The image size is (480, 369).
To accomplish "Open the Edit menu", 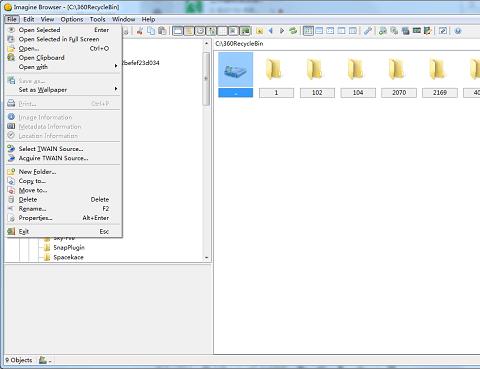I will point(29,19).
